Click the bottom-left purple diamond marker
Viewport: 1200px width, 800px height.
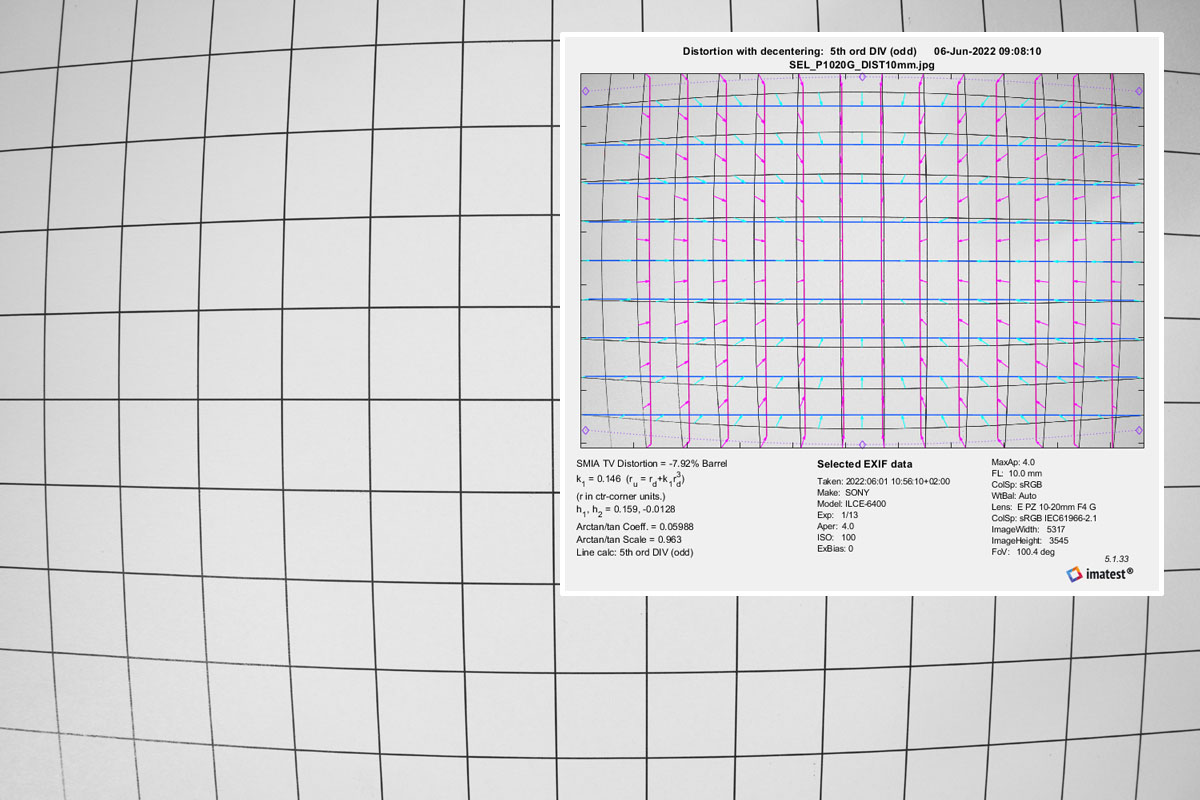[x=586, y=430]
